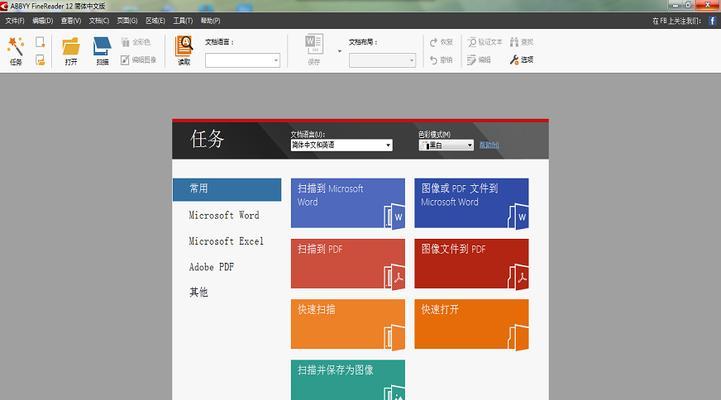Open the 区域(E) menu
The image size is (721, 400).
pos(155,21)
